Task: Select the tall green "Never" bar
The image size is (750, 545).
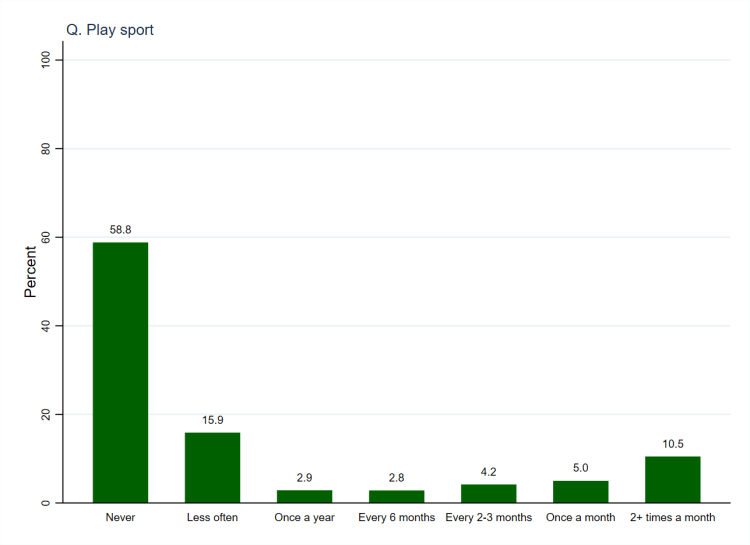Action: (120, 372)
